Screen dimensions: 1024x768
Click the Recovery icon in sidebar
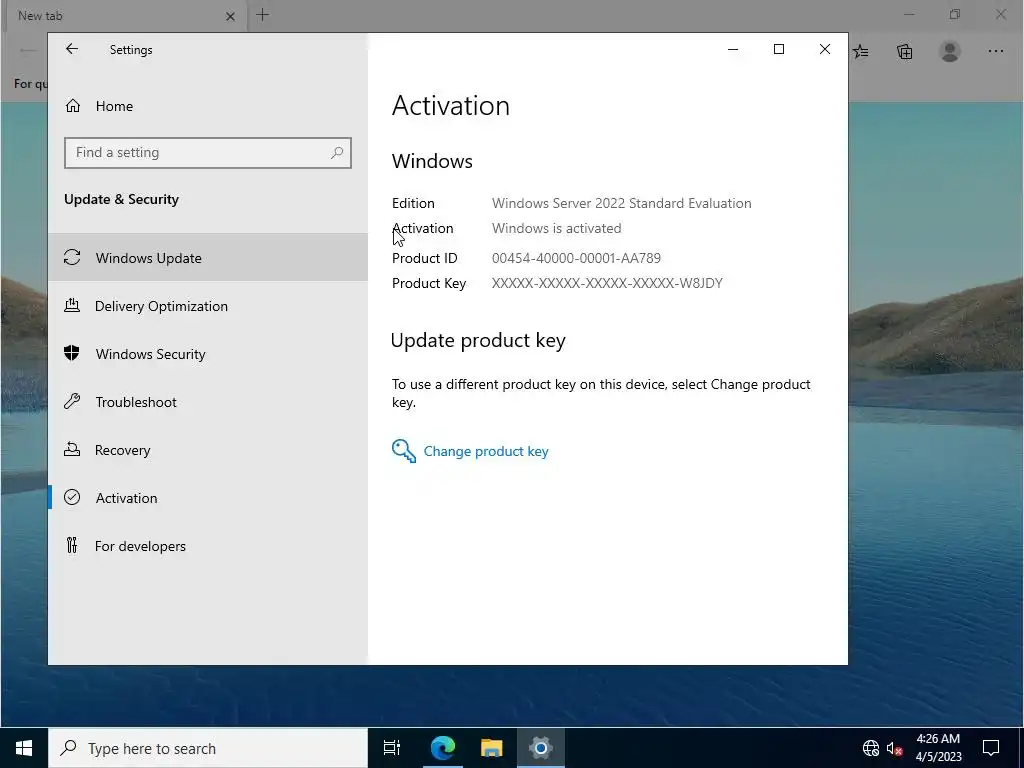pyautogui.click(x=72, y=449)
